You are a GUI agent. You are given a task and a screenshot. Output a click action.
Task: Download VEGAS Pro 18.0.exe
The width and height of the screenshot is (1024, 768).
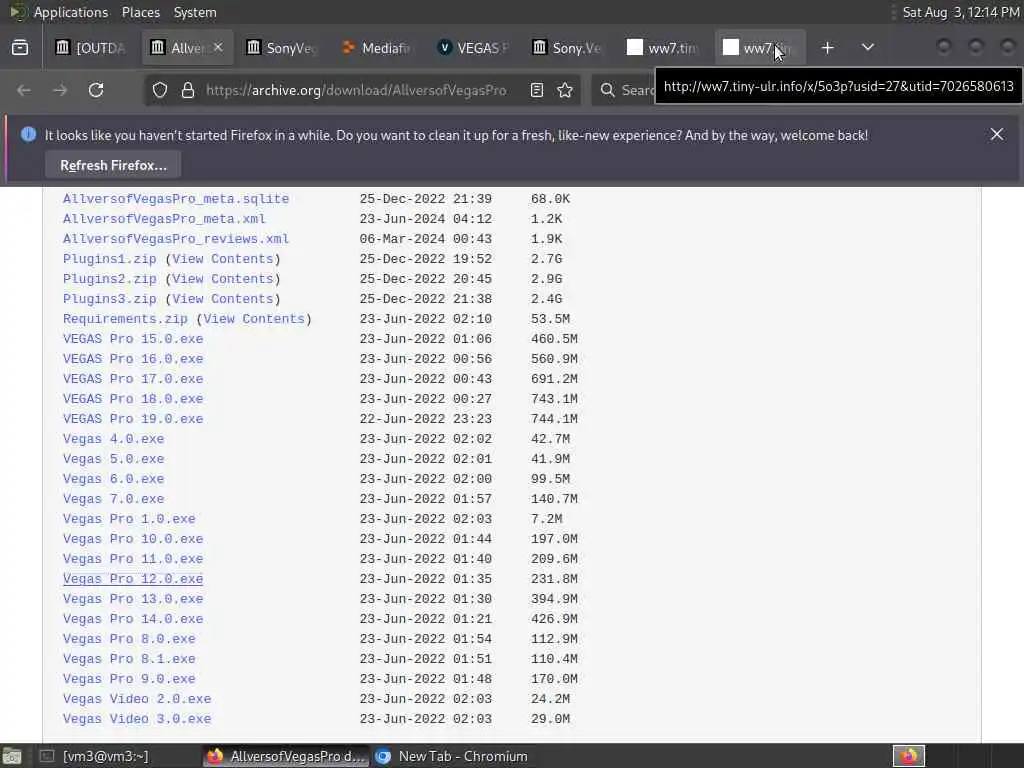133,399
